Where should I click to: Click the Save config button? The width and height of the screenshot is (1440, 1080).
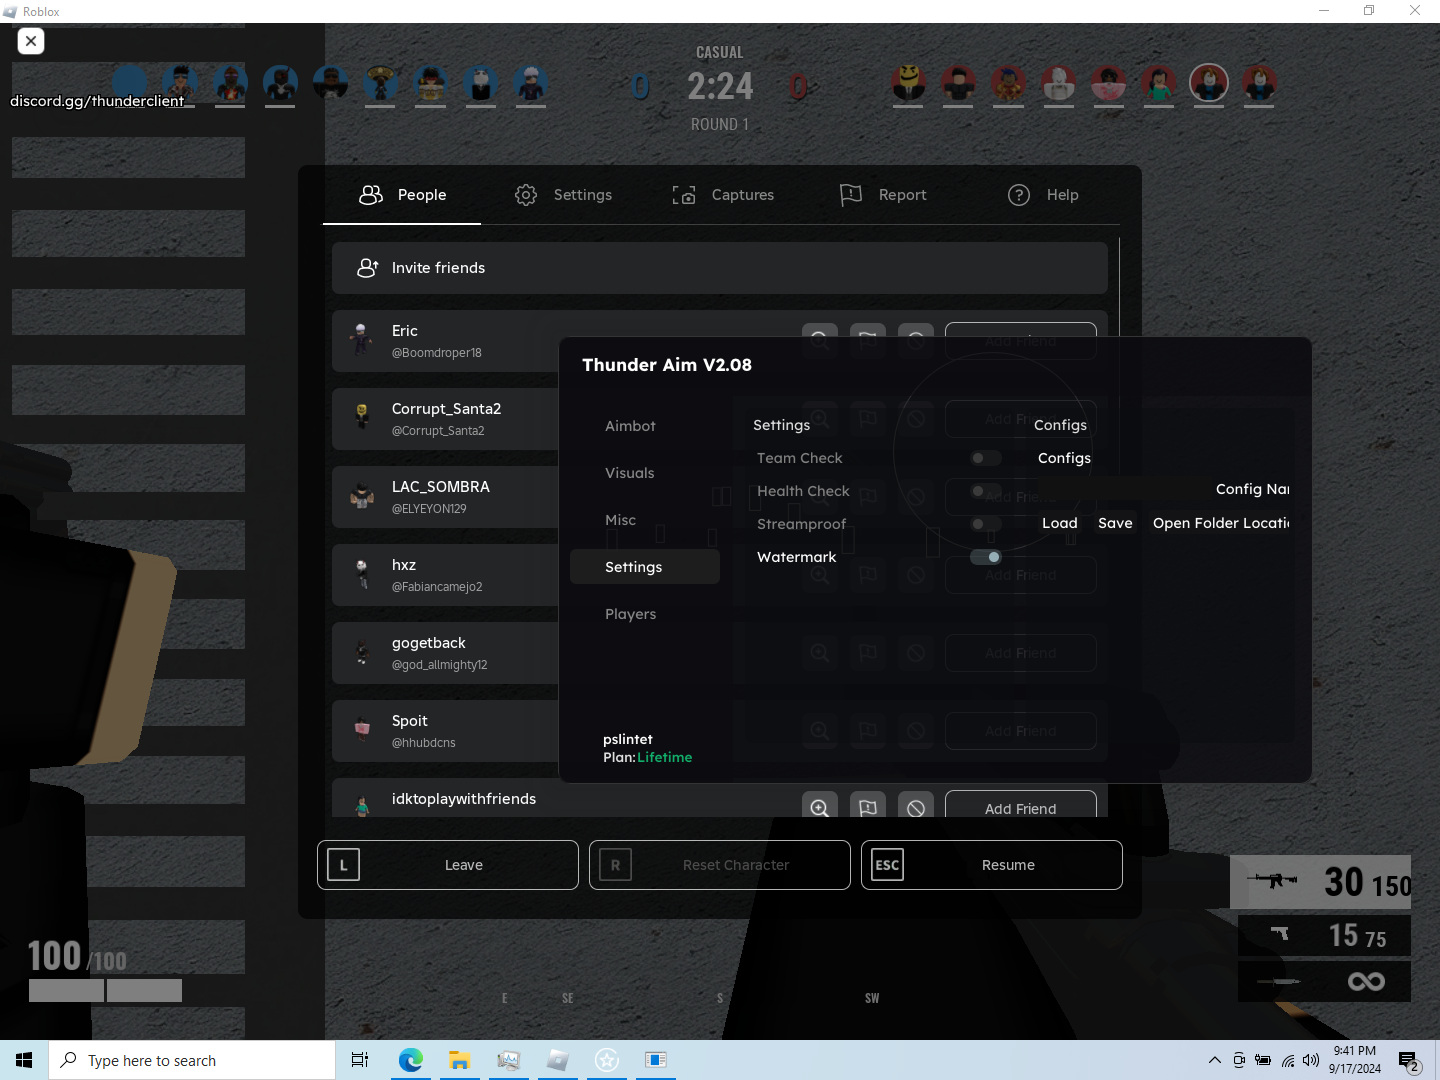1115,523
